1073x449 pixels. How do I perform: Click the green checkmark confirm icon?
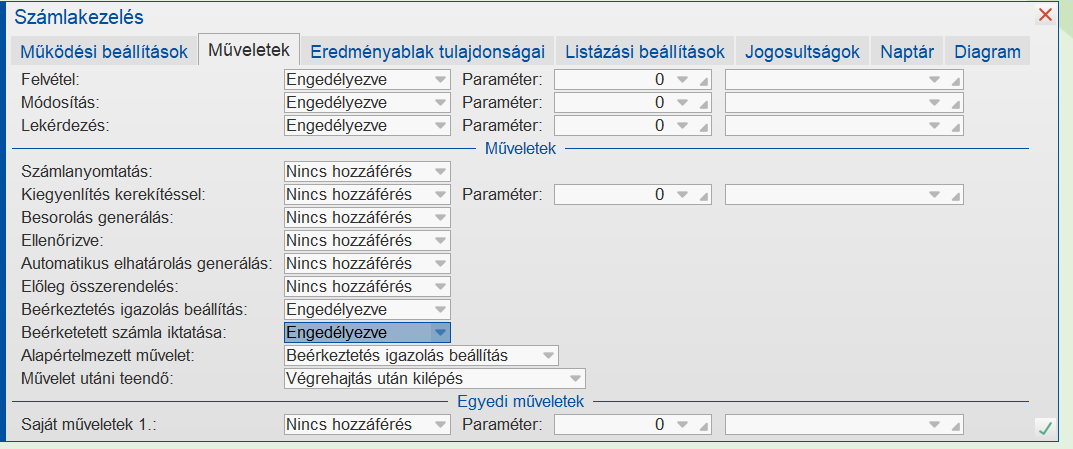click(x=1045, y=428)
